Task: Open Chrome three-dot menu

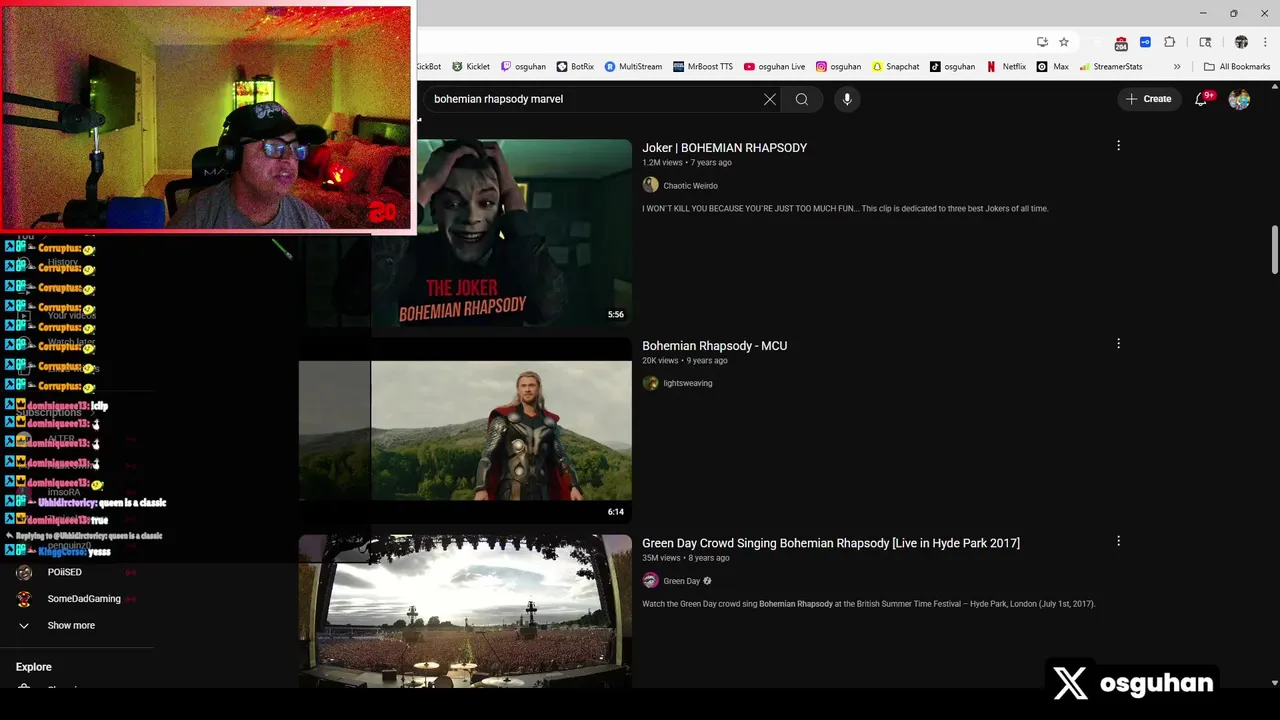Action: pos(1264,42)
